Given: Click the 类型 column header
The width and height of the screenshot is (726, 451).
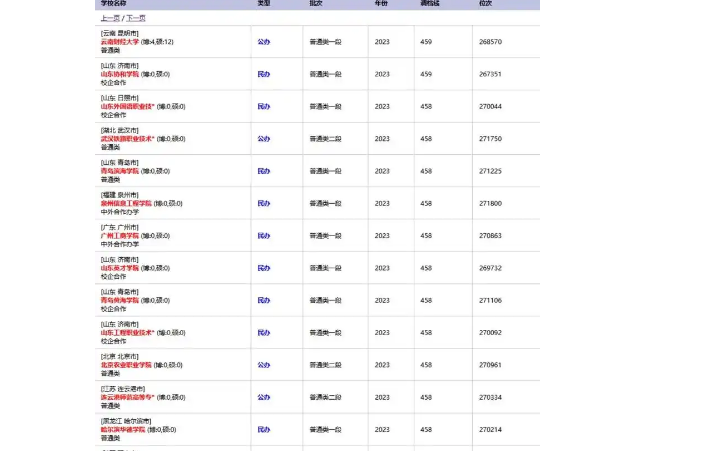Looking at the screenshot, I should (x=263, y=4).
